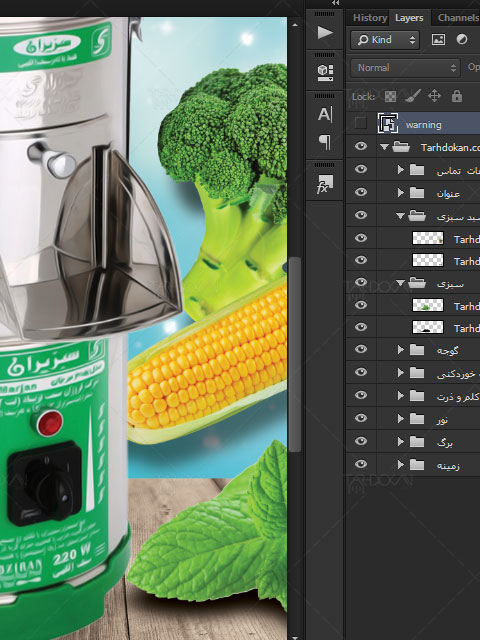Click the document scroll-up arrow
Image resolution: width=480 pixels, height=640 pixels.
tap(295, 25)
